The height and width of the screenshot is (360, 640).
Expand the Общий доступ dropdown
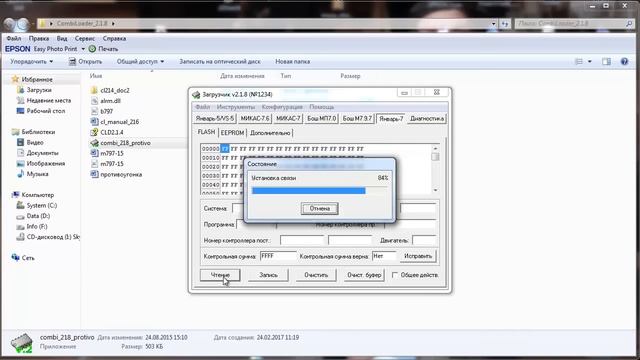(140, 62)
